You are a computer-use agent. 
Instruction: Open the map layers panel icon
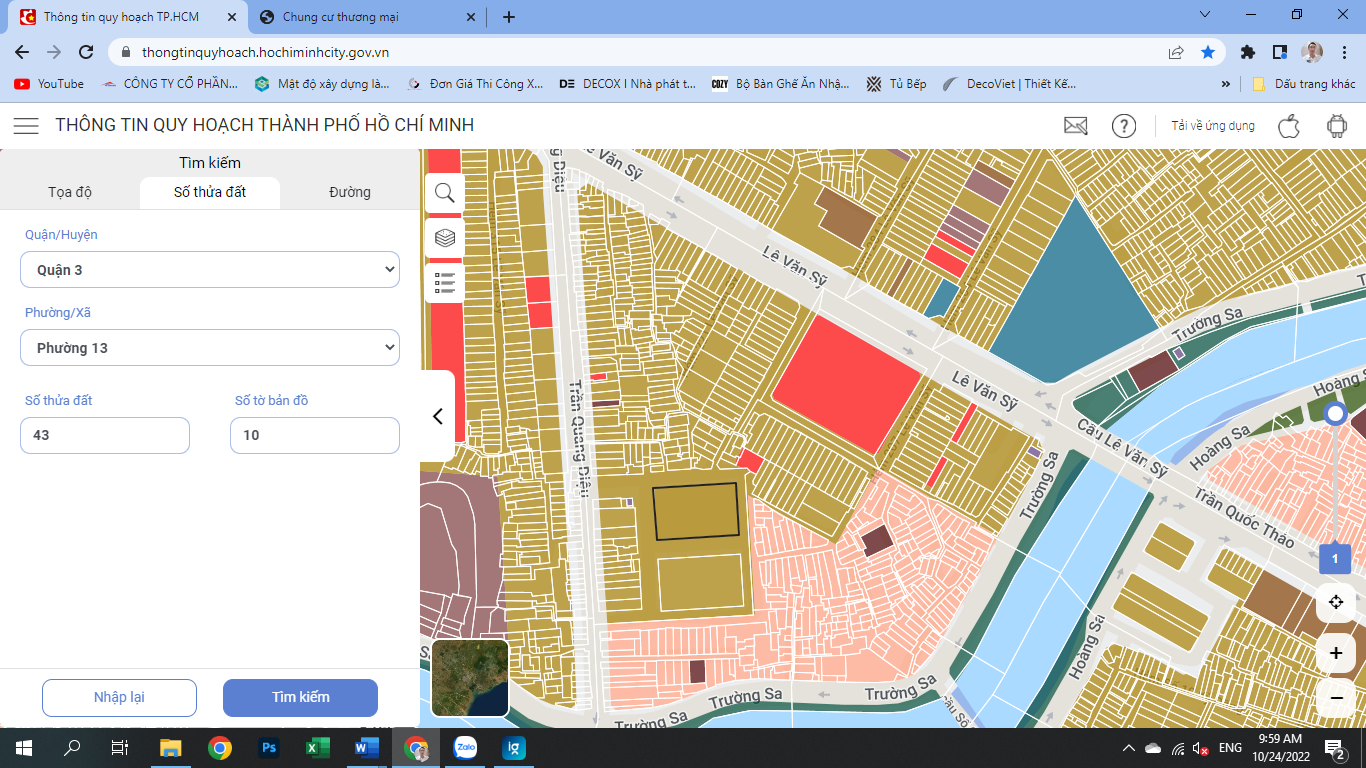(x=445, y=238)
